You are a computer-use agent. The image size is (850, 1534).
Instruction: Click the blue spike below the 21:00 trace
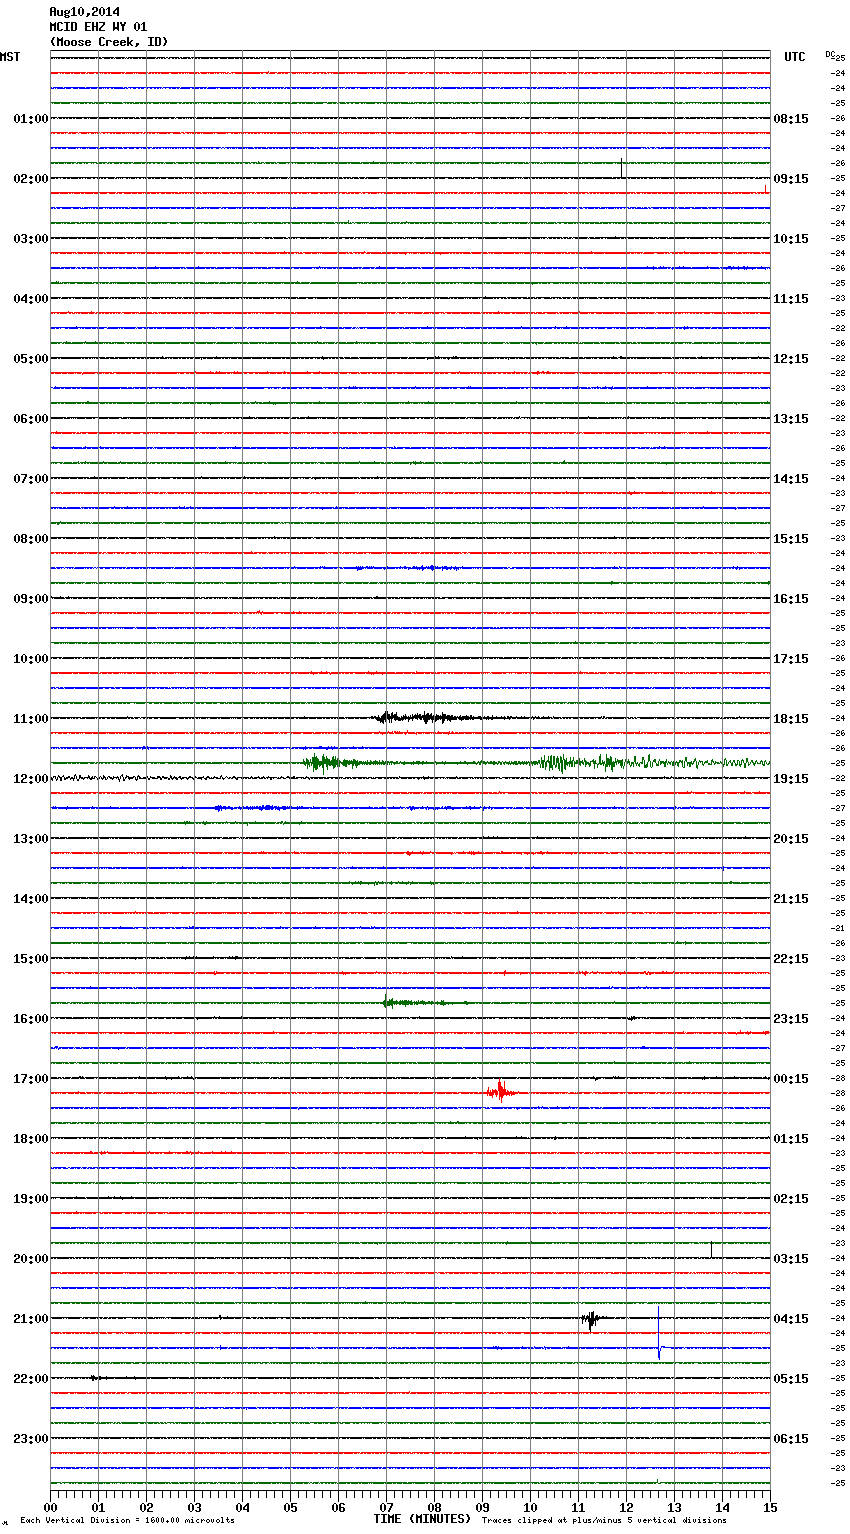tap(659, 1333)
